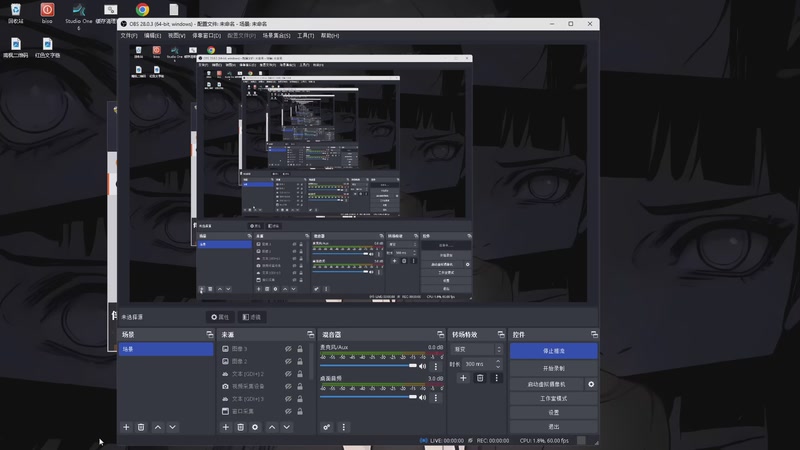Open the transition type dropdown 渐变

tap(477, 349)
